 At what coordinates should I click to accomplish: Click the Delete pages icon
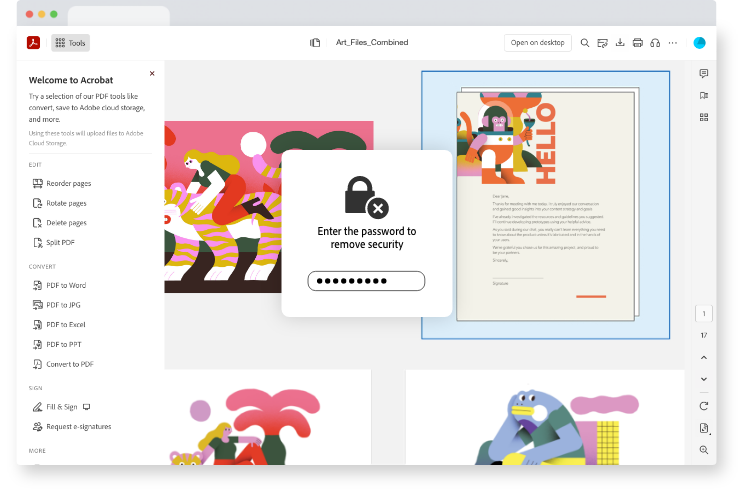point(38,223)
